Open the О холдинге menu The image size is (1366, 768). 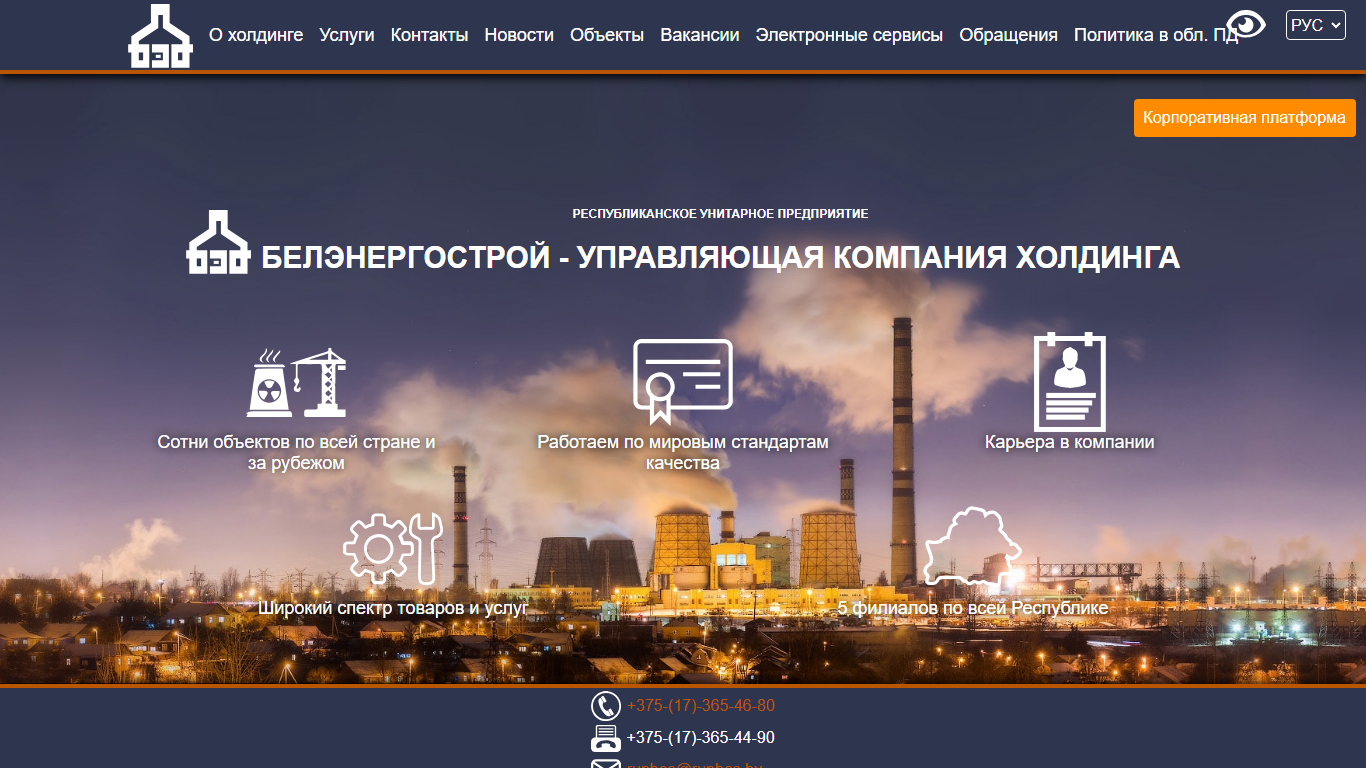(256, 35)
